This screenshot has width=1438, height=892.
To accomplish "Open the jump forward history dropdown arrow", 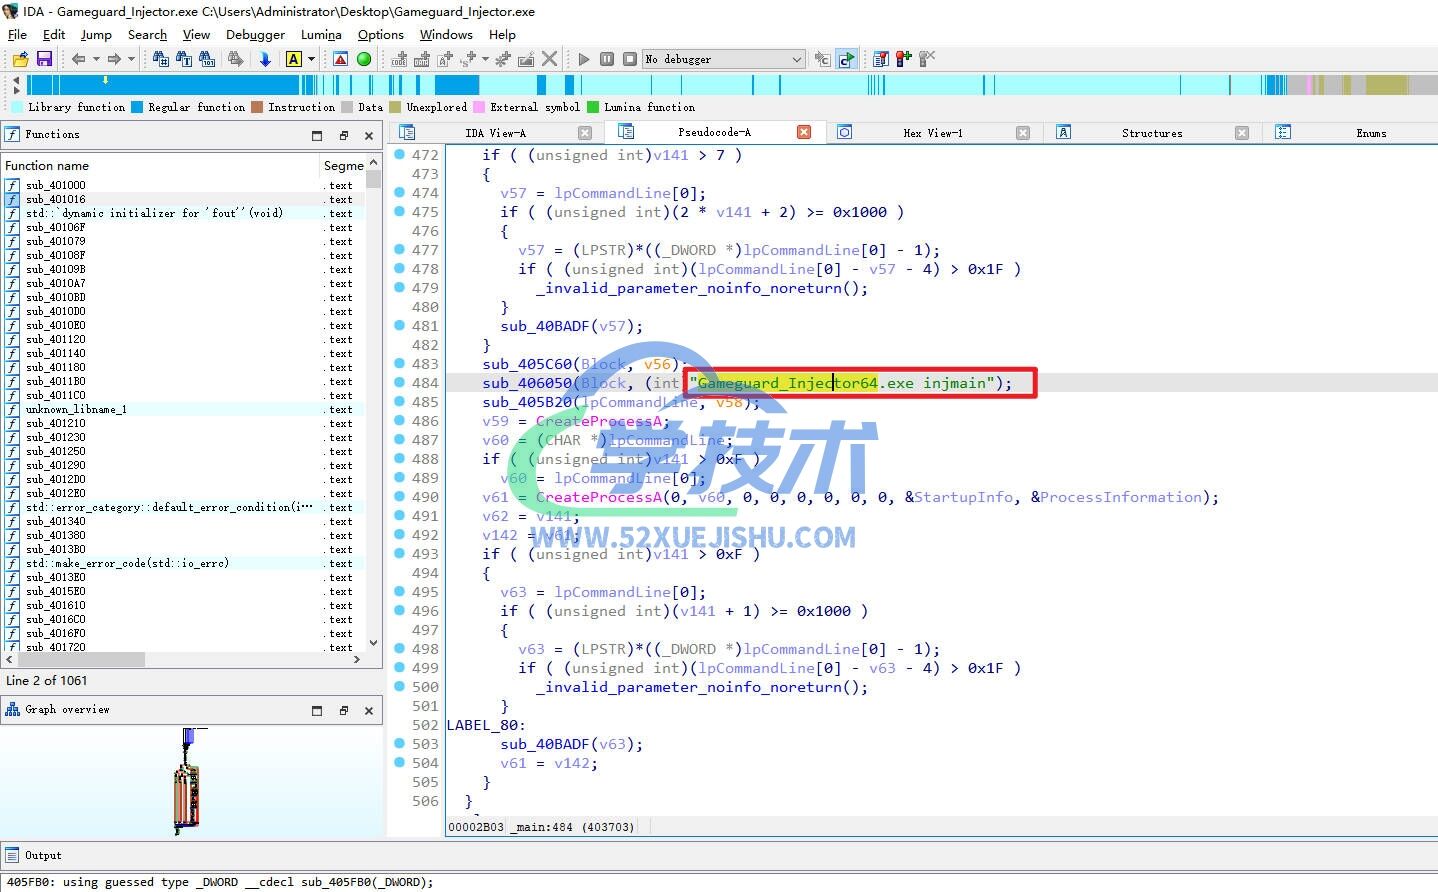I will pos(131,59).
